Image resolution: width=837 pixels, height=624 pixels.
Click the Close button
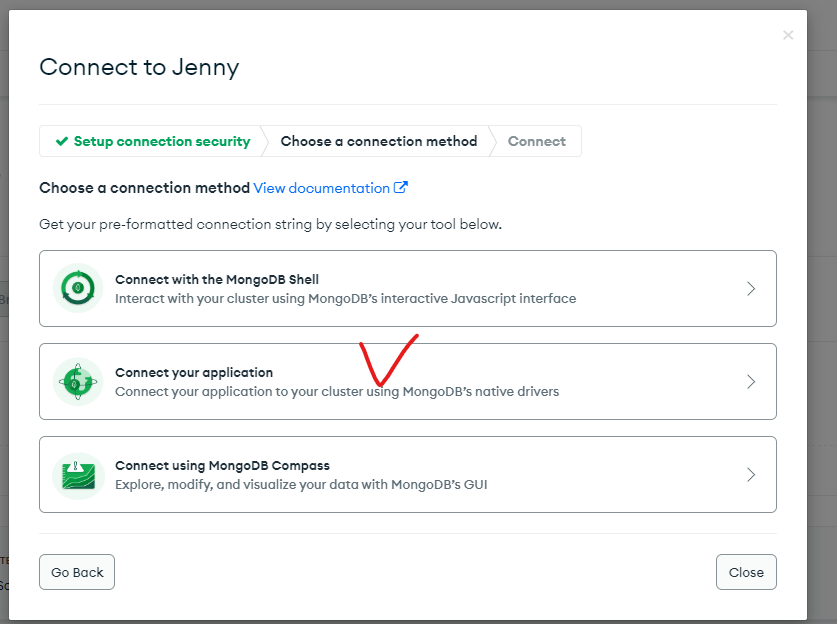coord(746,572)
